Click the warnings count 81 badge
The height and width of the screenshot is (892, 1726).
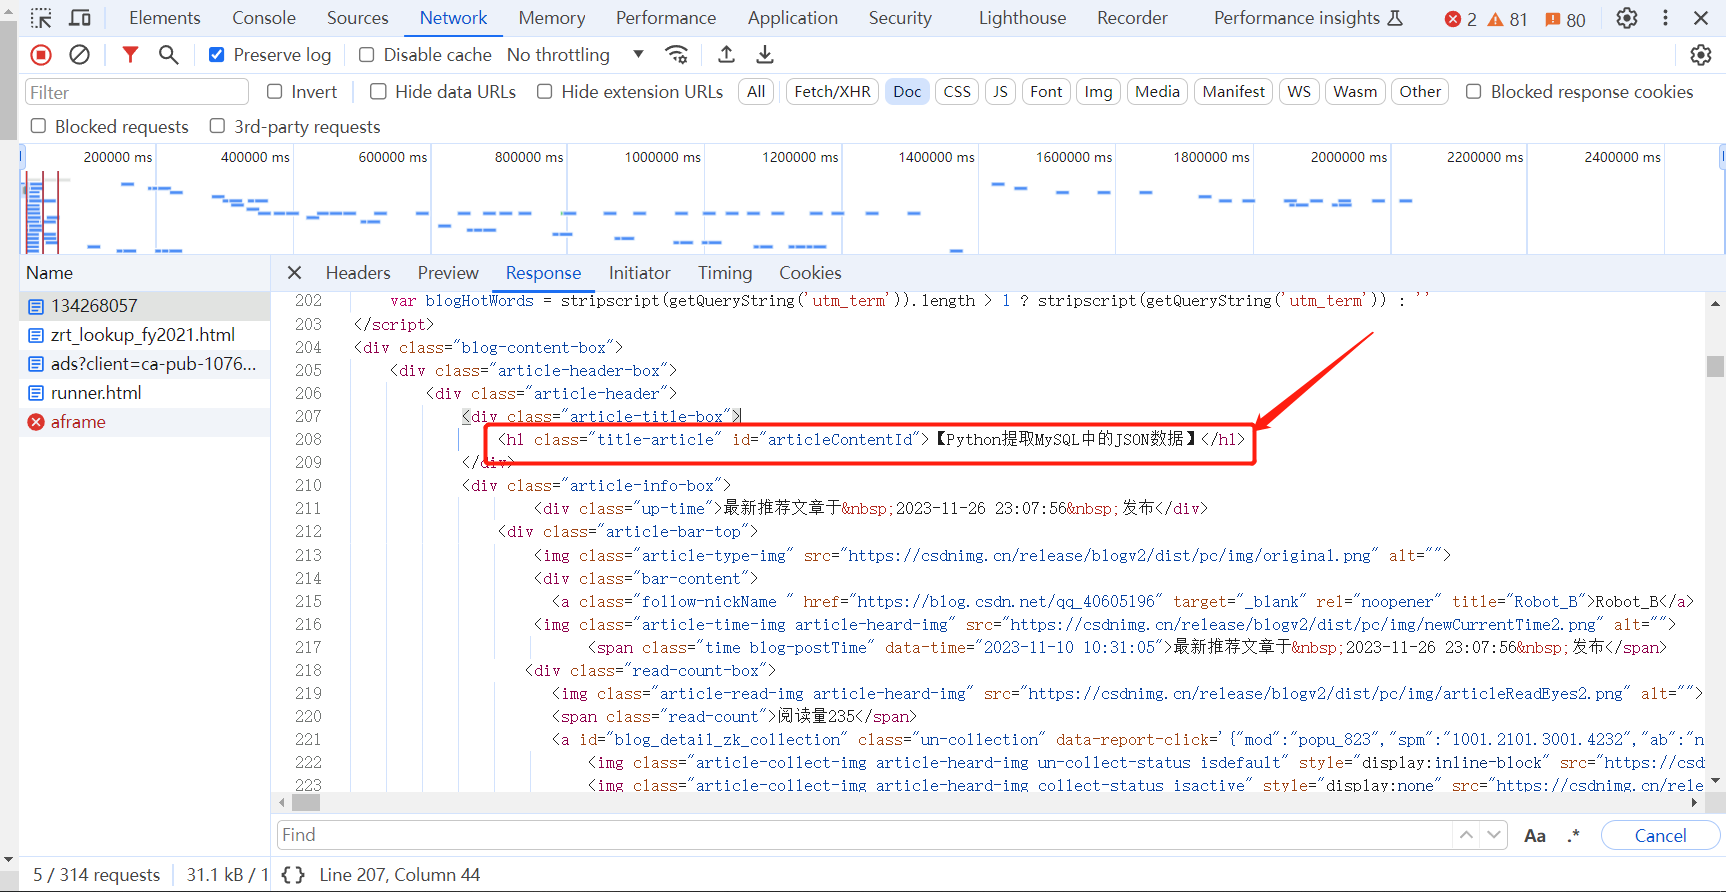[x=1508, y=19]
